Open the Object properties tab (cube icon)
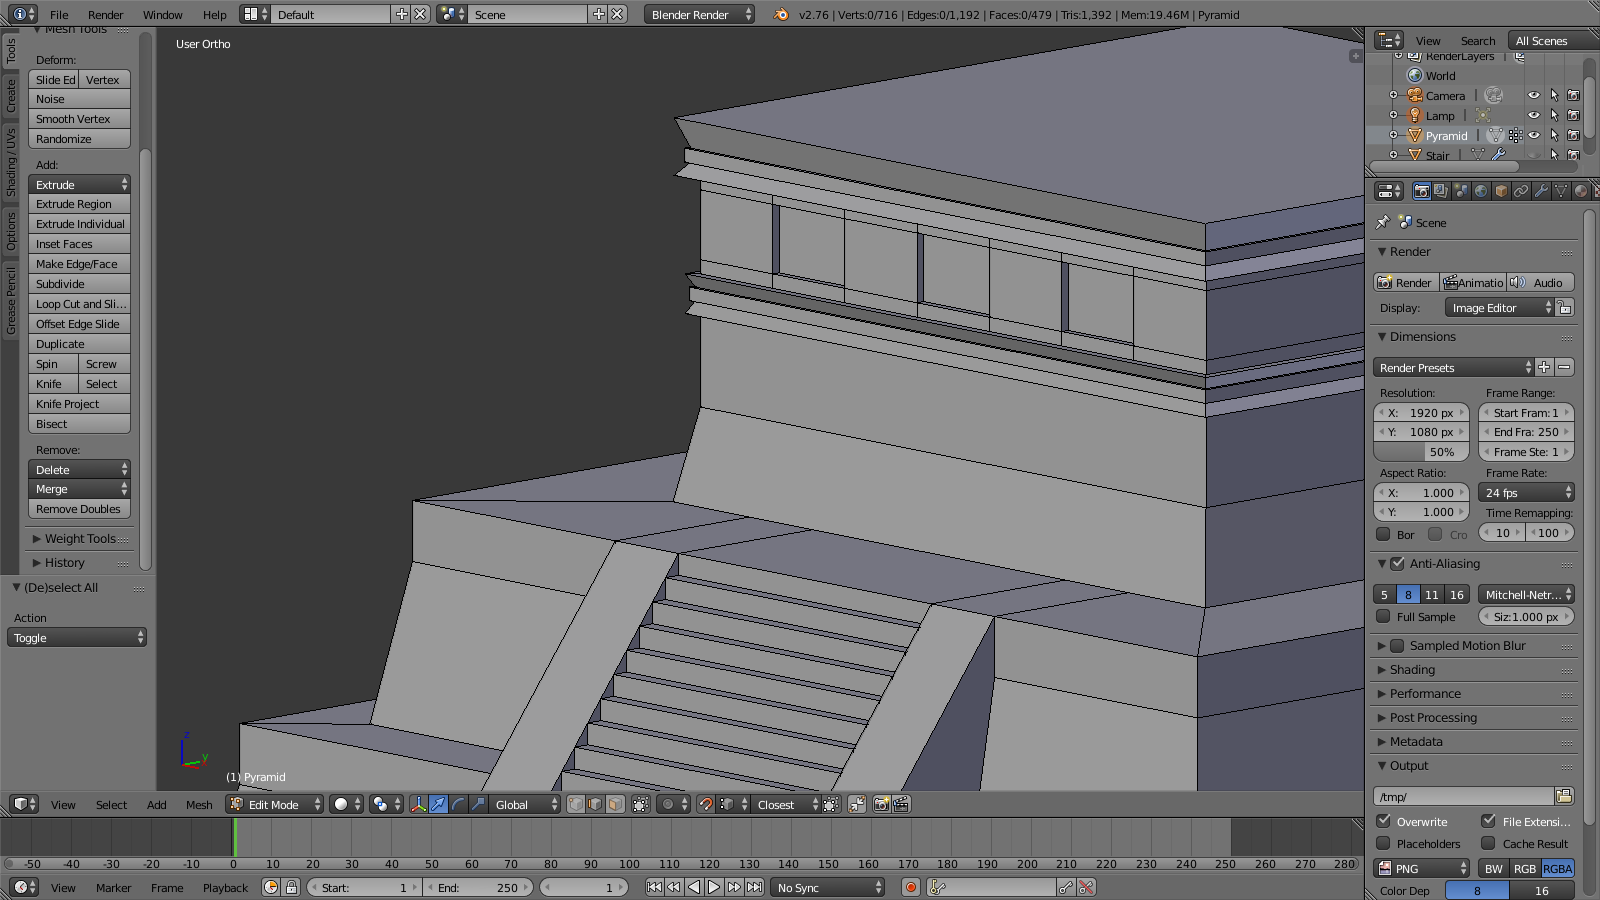 1501,191
